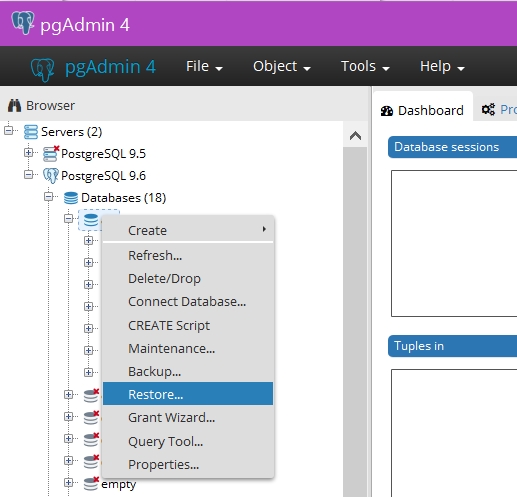
Task: Click the disconnected PostgreSQL 9.5 server icon
Action: tap(51, 154)
